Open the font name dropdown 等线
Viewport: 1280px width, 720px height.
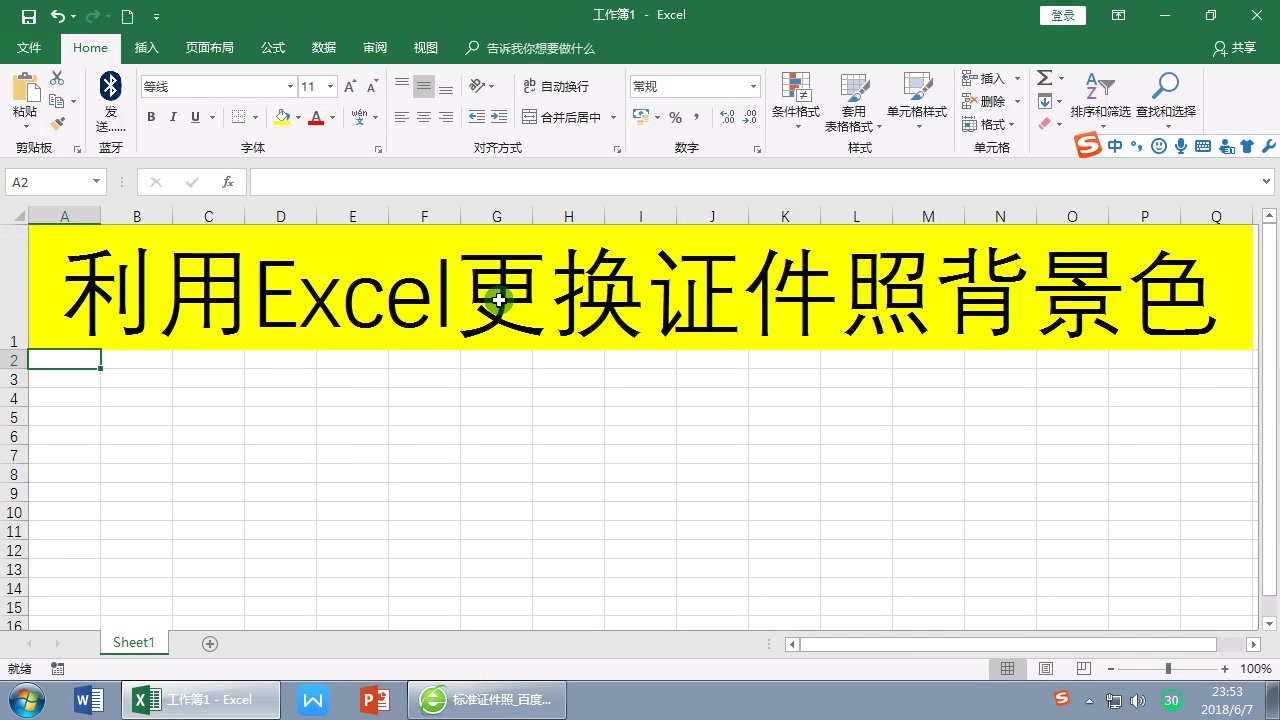point(290,87)
